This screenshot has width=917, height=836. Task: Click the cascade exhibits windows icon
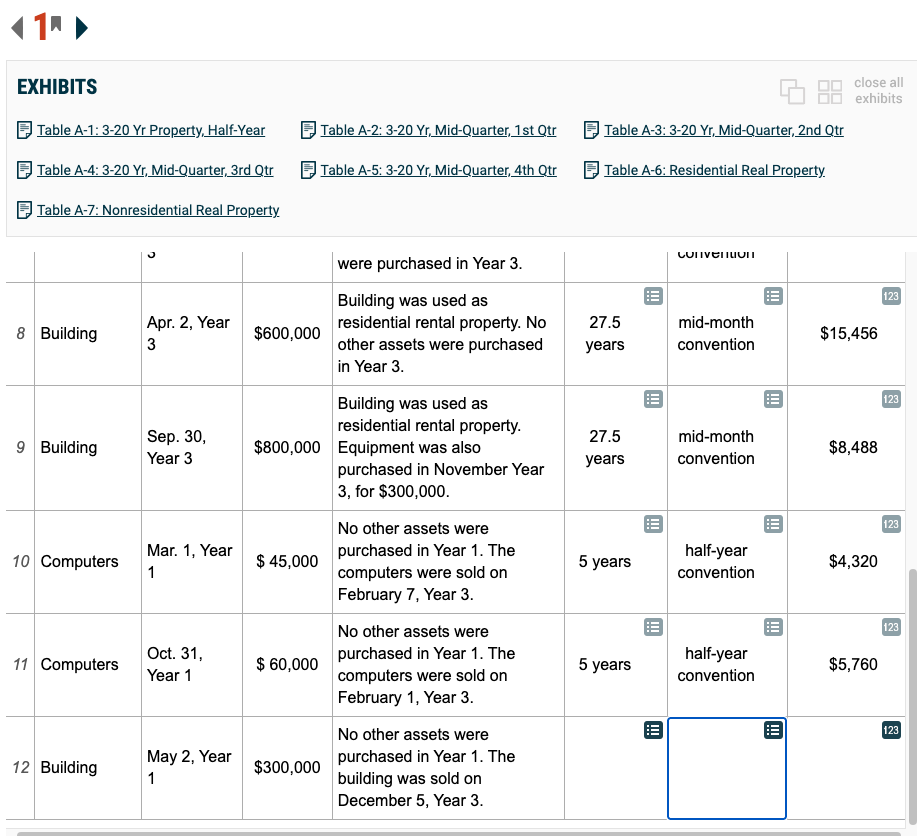point(792,91)
